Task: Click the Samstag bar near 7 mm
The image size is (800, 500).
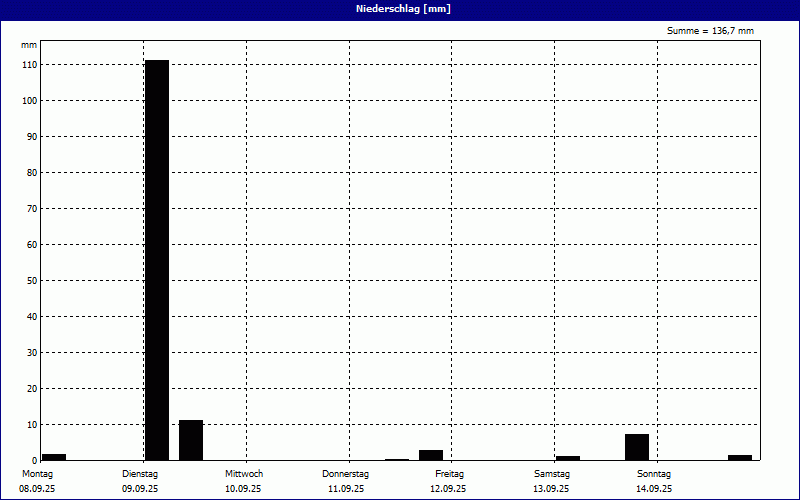Action: [x=637, y=447]
